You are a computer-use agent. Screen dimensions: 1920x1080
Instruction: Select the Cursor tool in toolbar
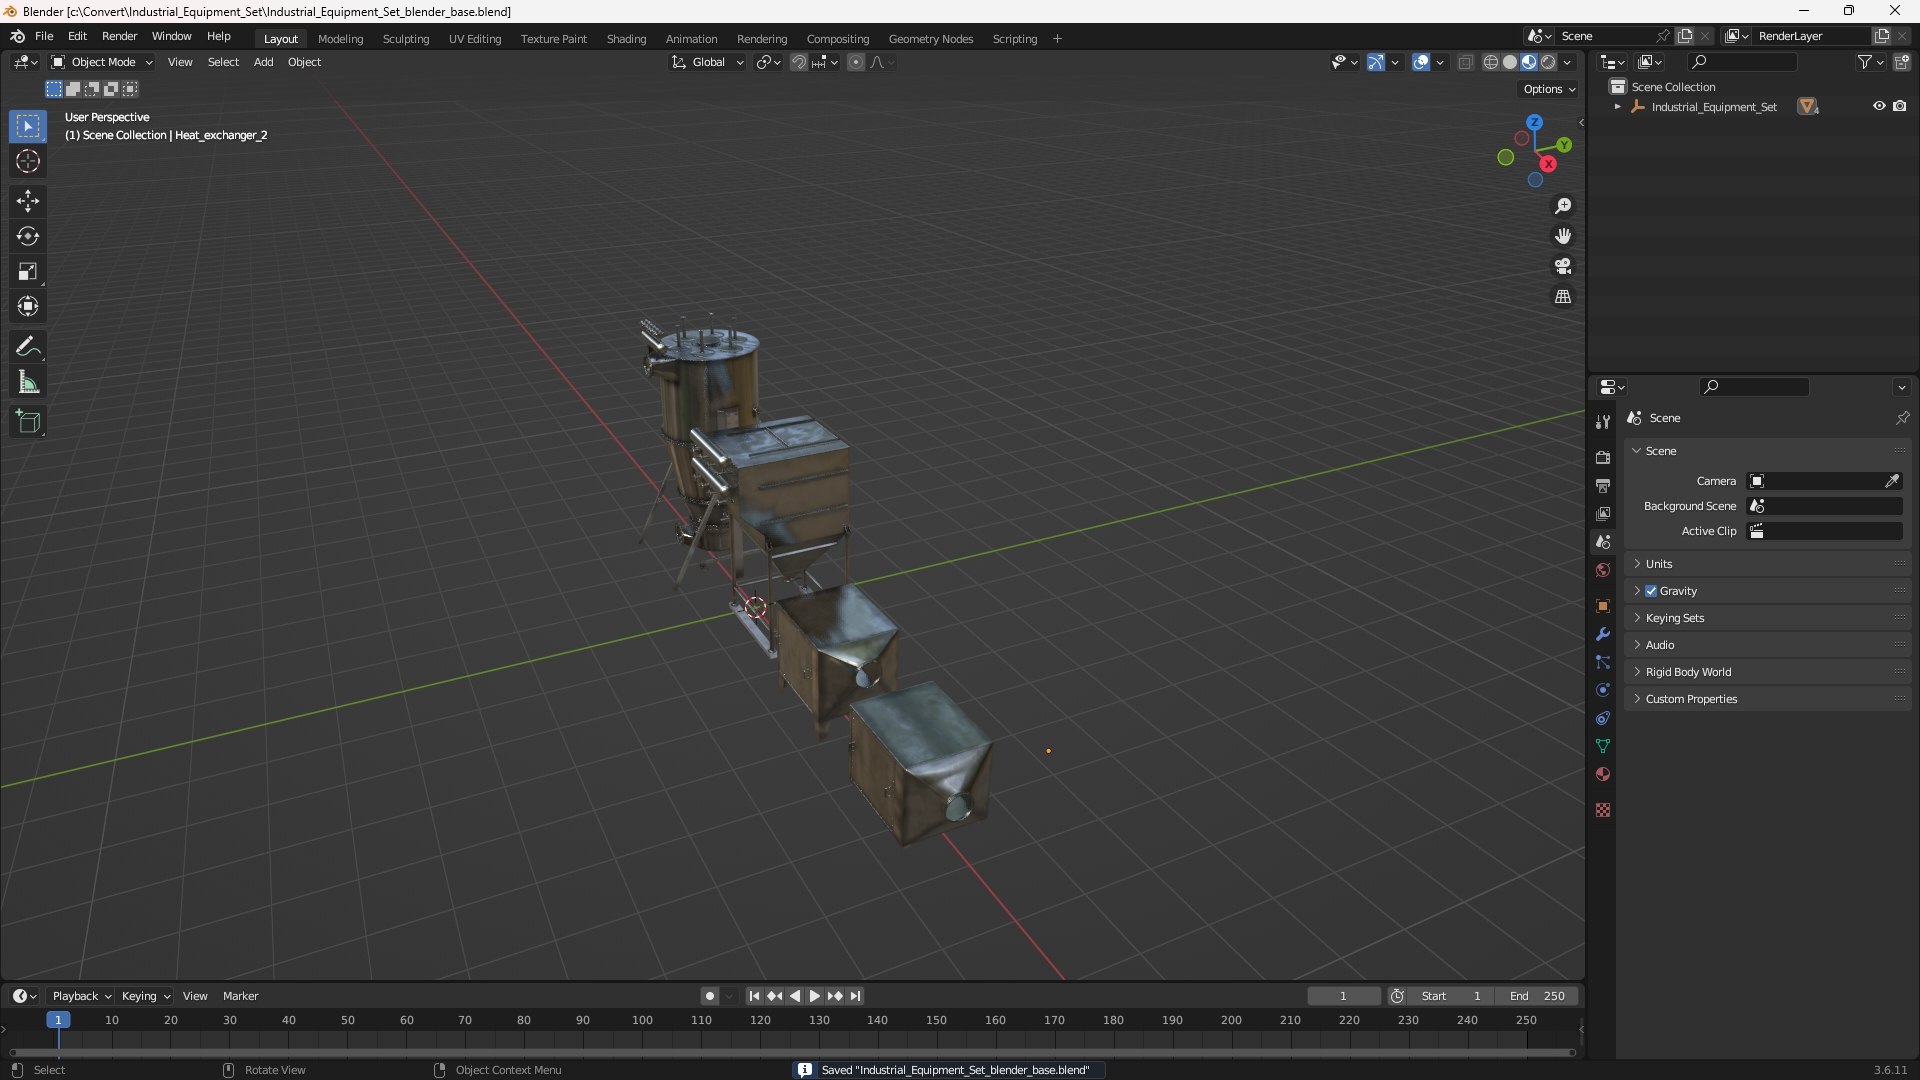(28, 161)
